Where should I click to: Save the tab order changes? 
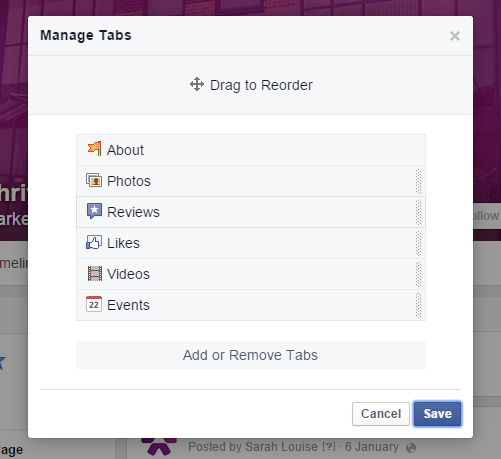(x=437, y=414)
